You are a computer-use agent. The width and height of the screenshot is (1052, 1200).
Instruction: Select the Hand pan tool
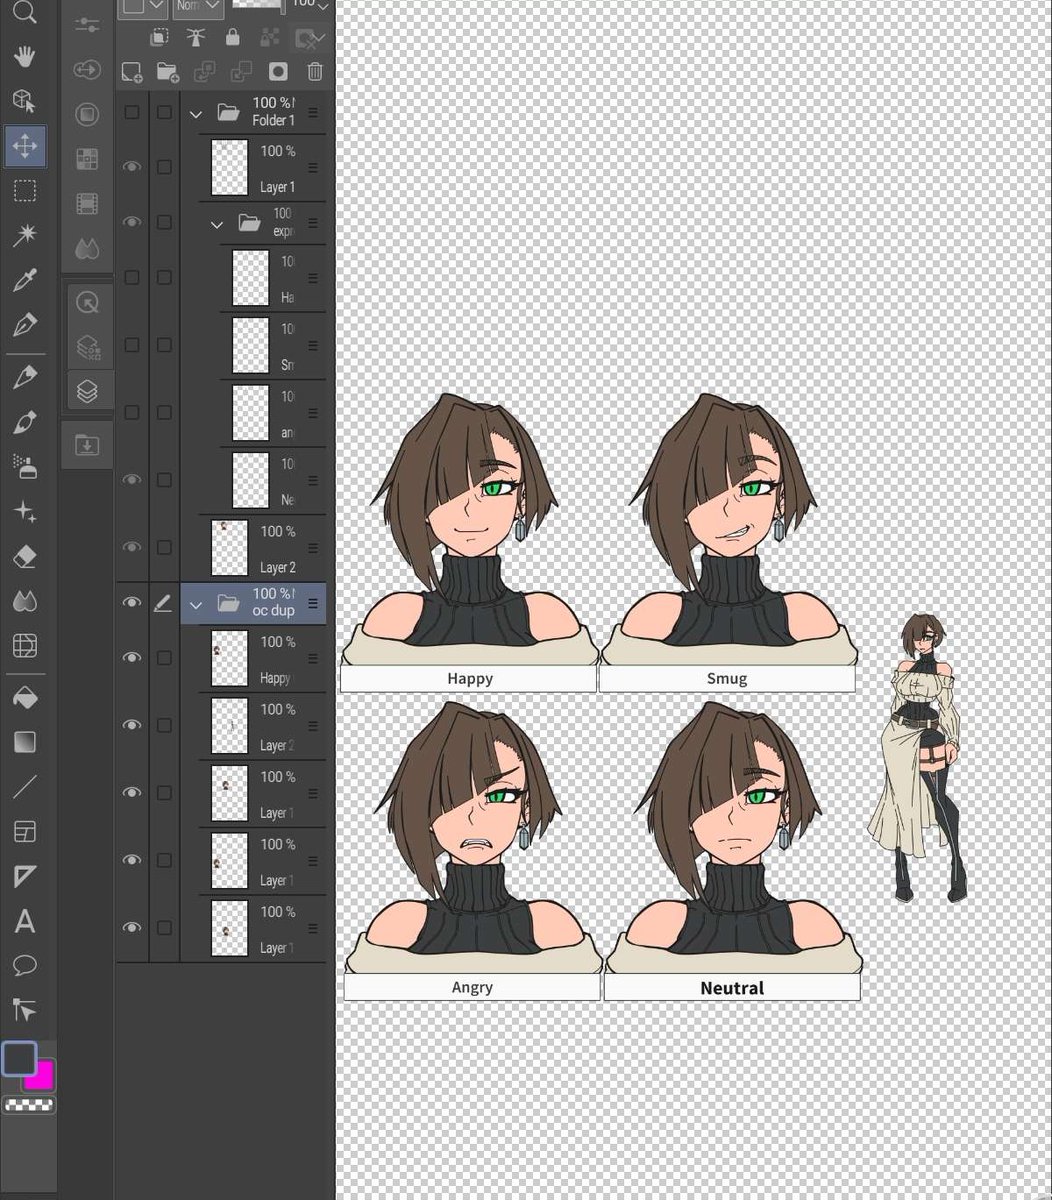(x=24, y=56)
